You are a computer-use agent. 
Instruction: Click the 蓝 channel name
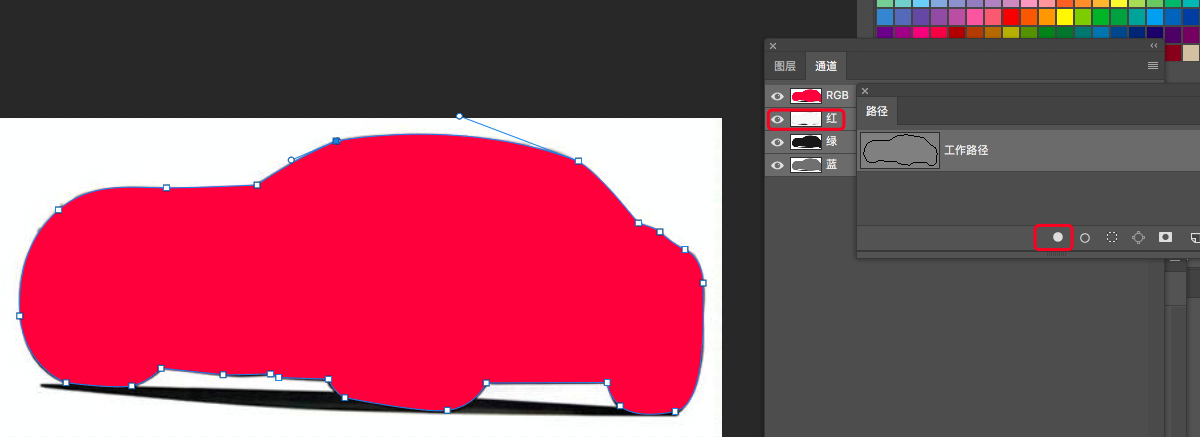pos(832,165)
